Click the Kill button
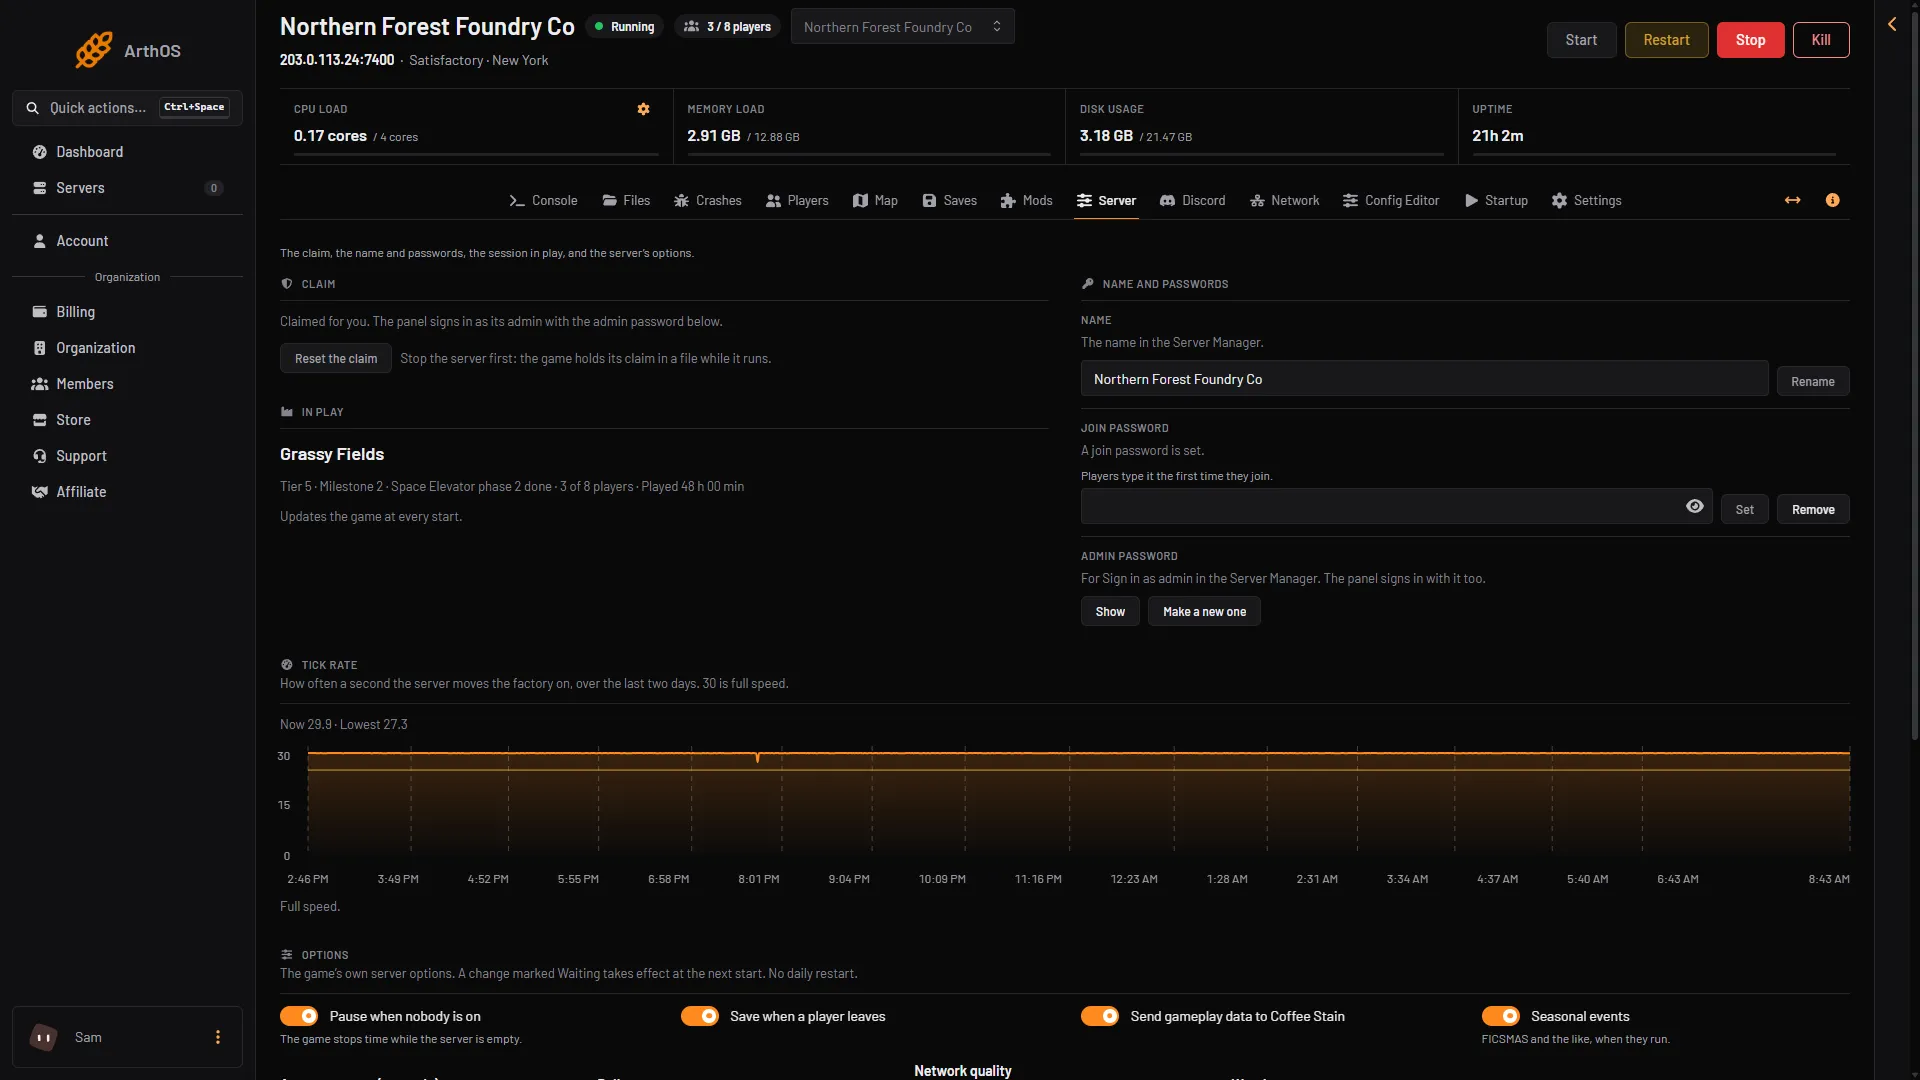Screen dimensions: 1920x1080 point(1821,40)
